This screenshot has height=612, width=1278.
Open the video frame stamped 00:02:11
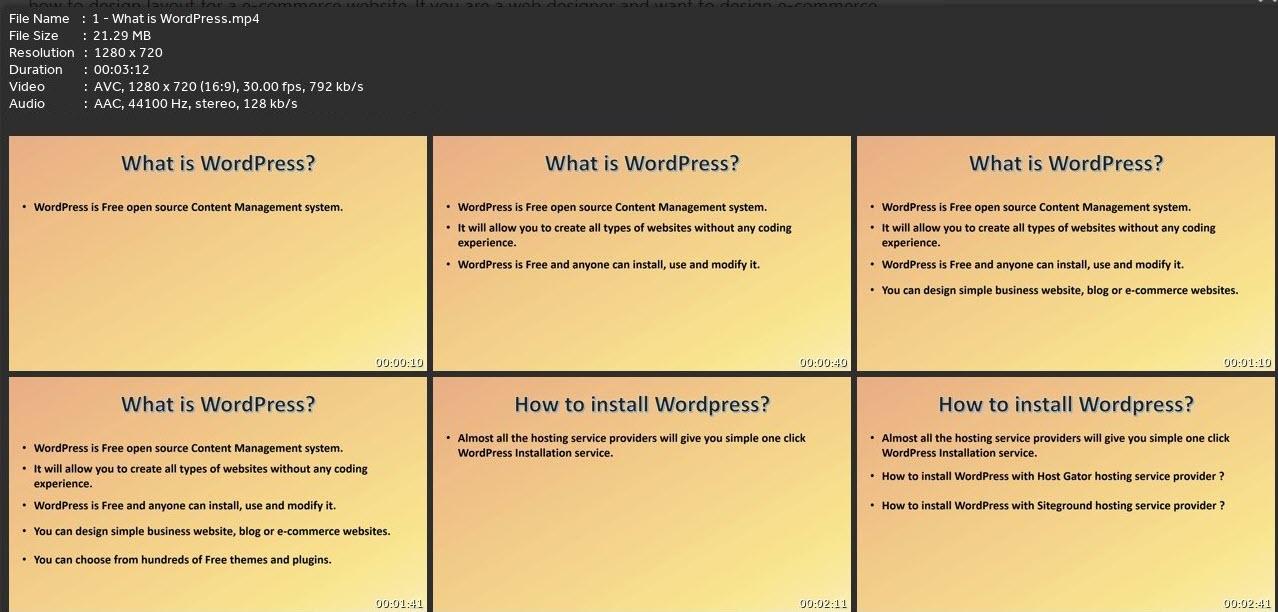point(642,494)
